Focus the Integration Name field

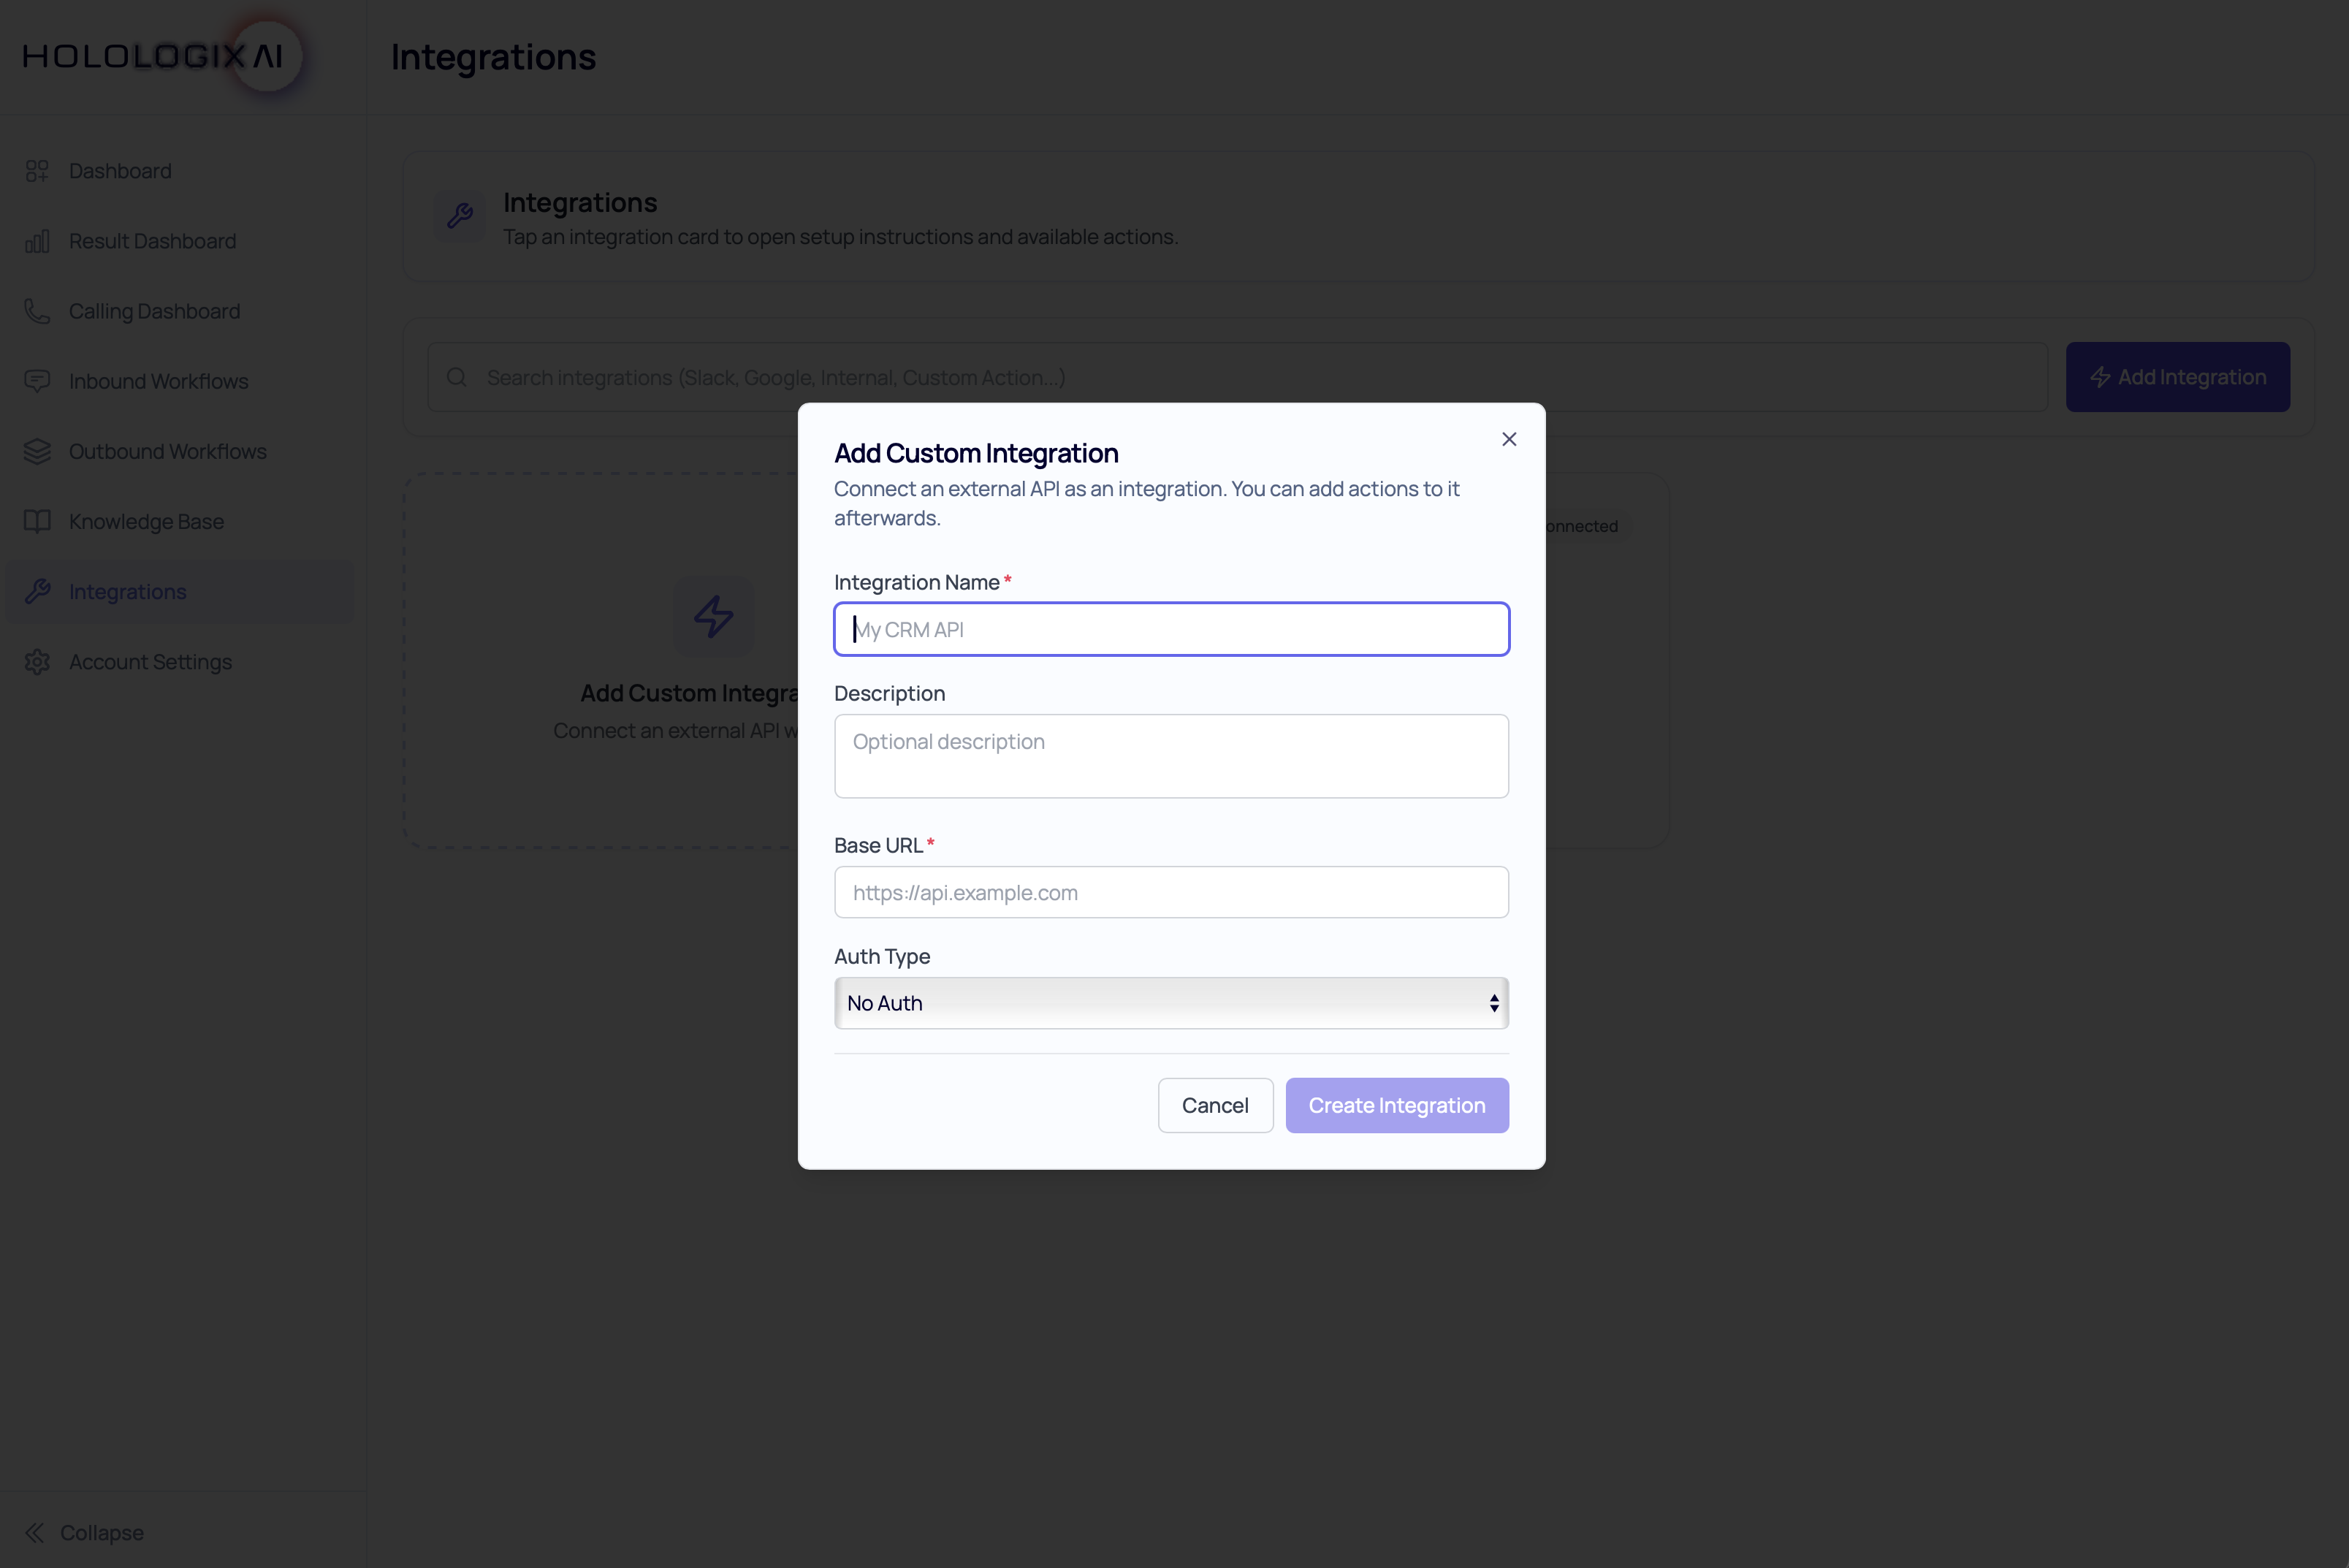1171,629
